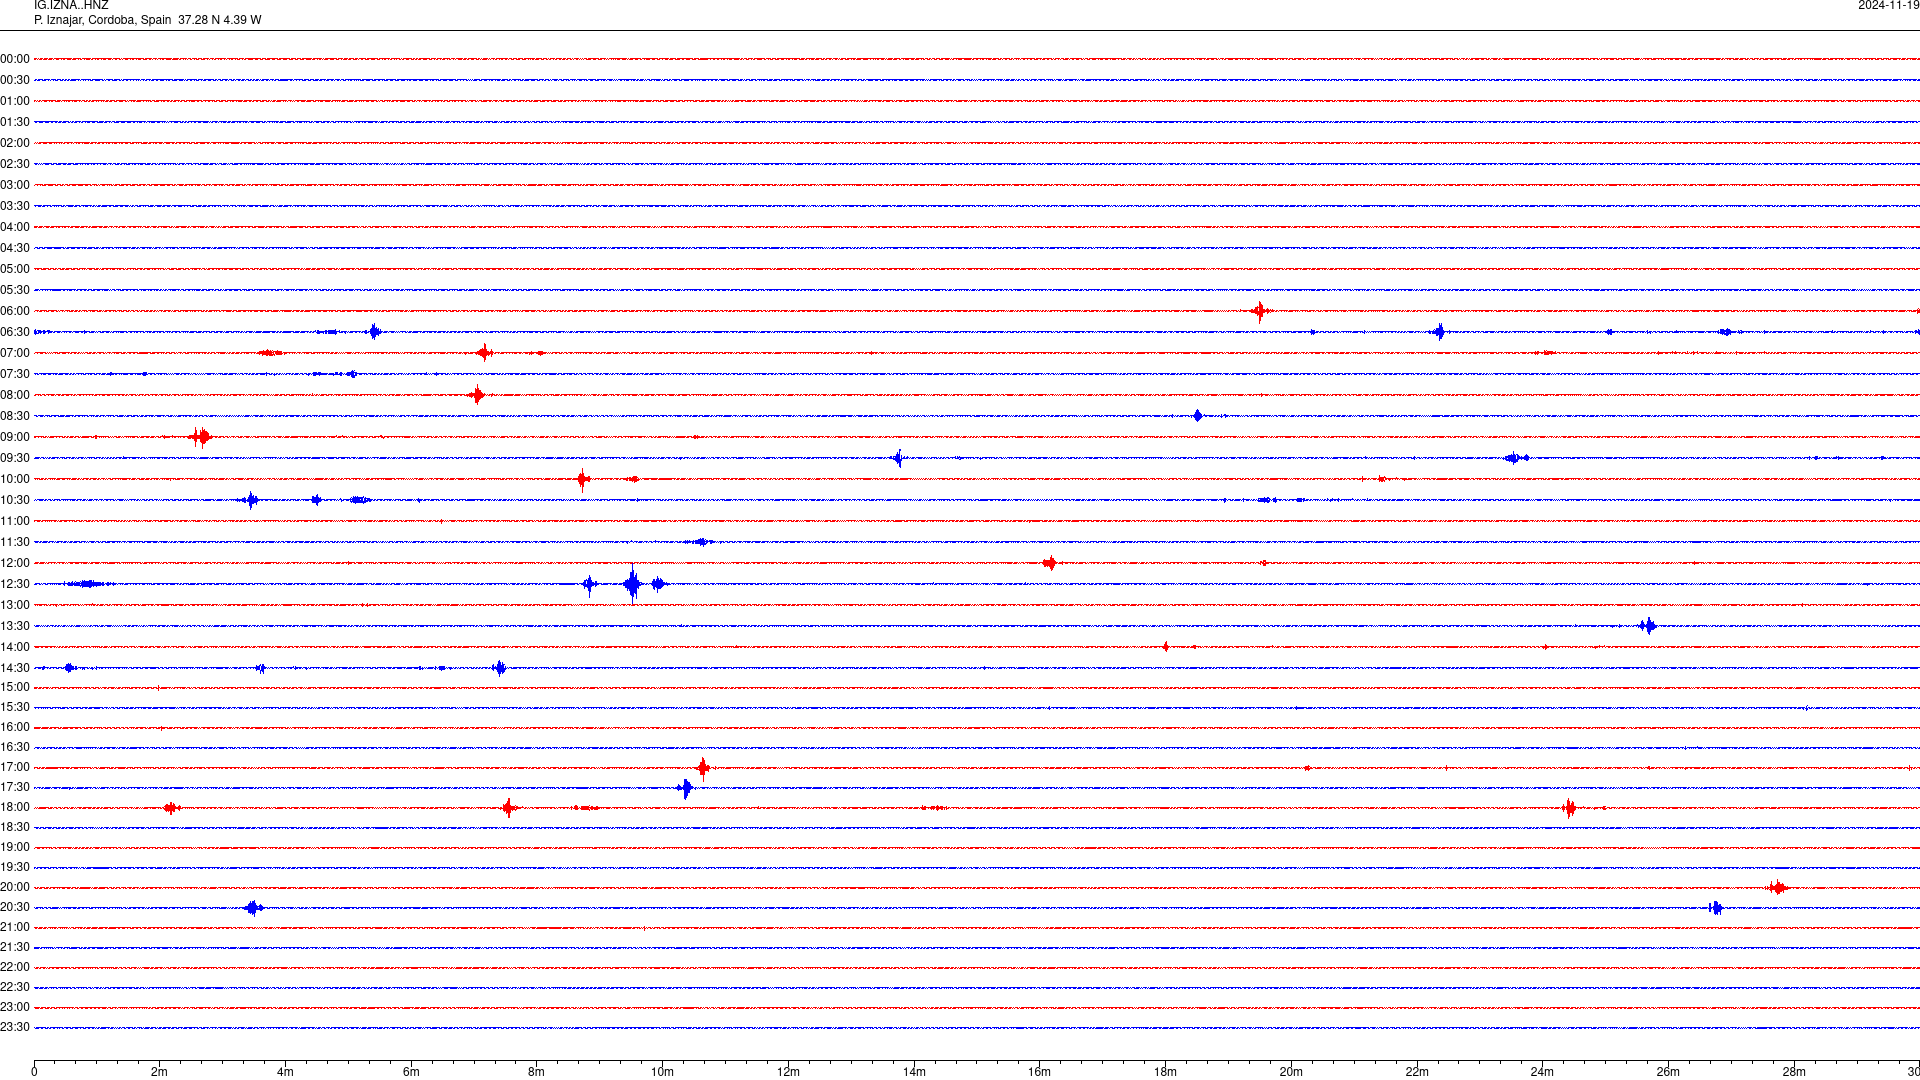Select the 12:00 trace time label
This screenshot has height=1080, width=1920.
15,563
